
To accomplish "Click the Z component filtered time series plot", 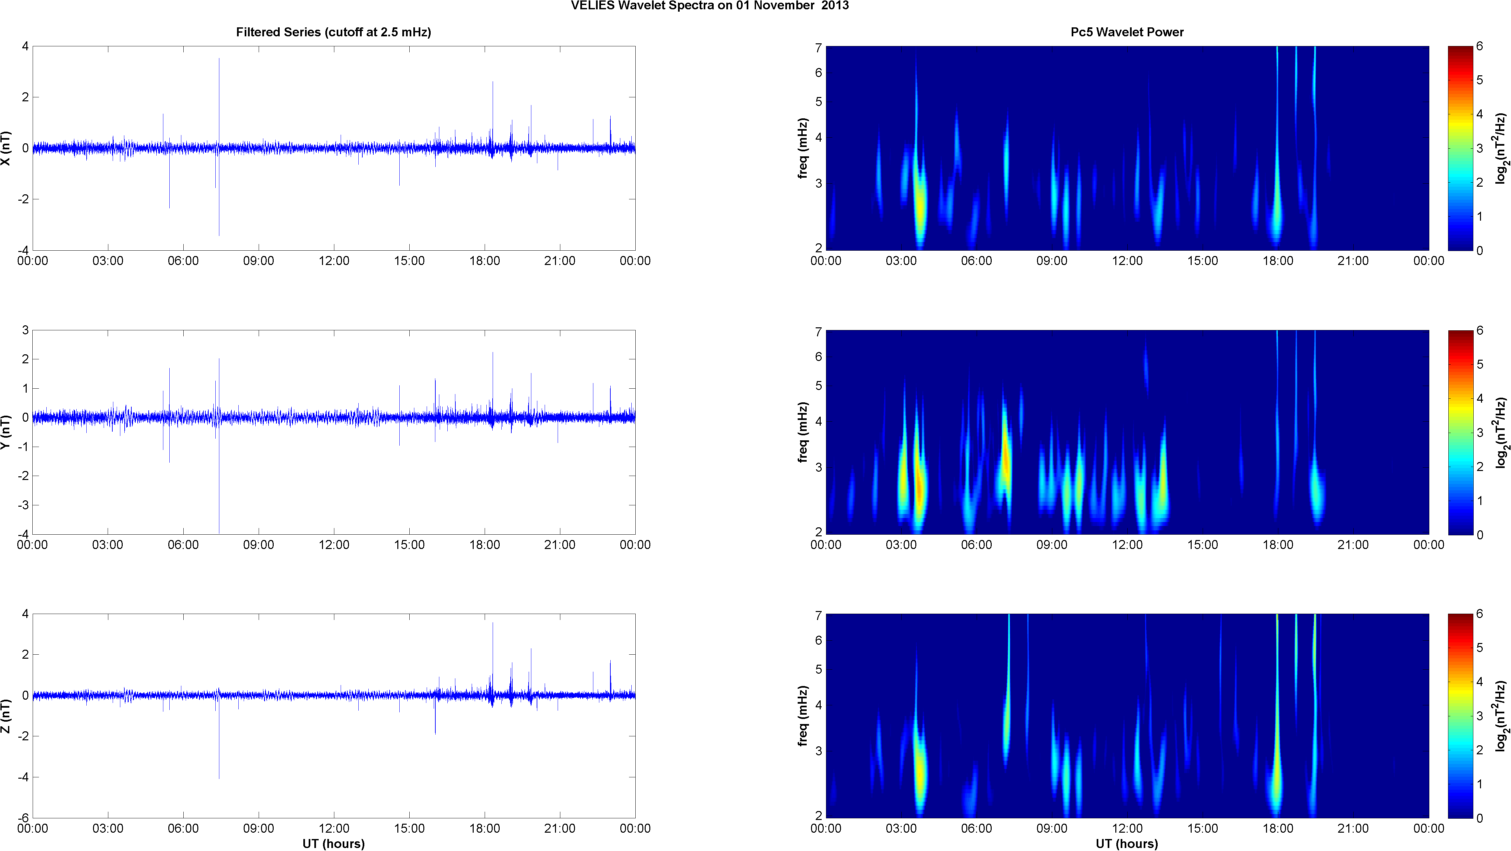I will pos(334,716).
